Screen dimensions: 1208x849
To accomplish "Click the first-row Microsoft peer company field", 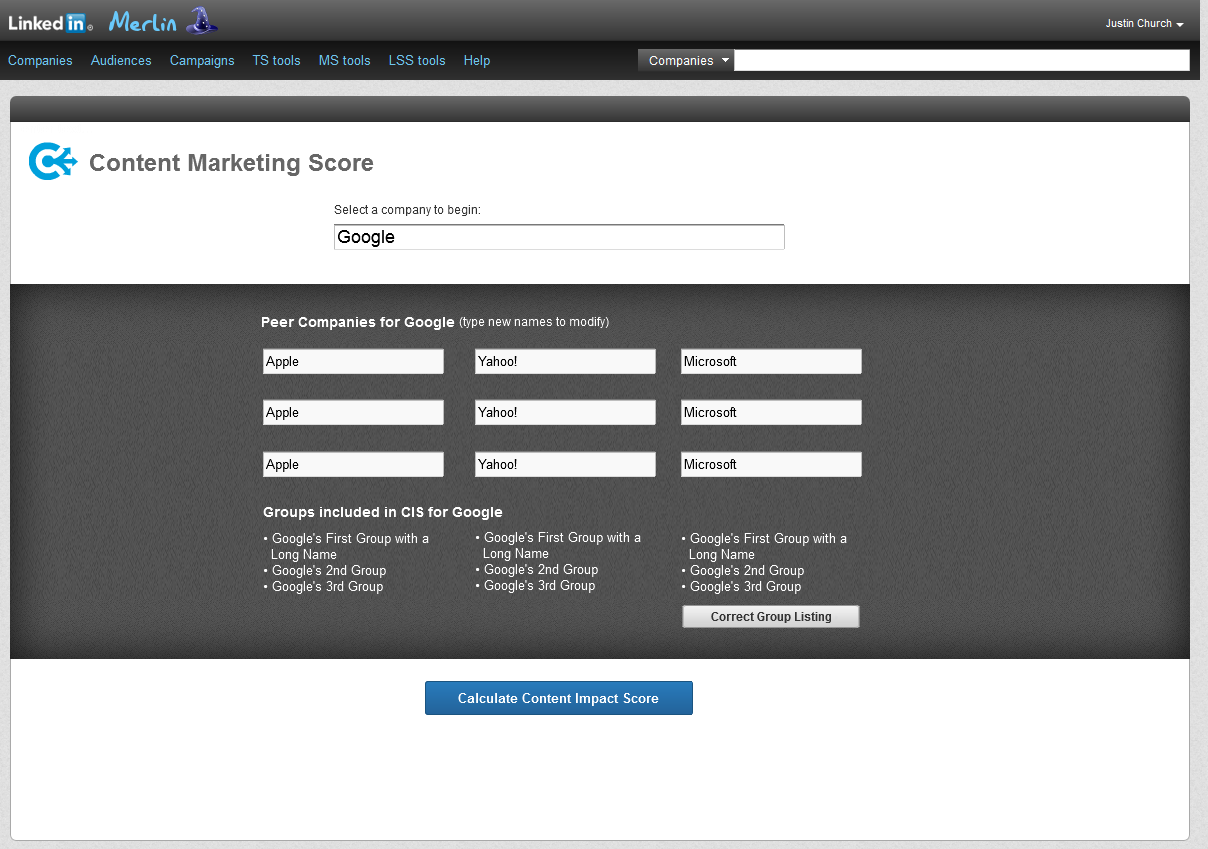I will tap(771, 362).
